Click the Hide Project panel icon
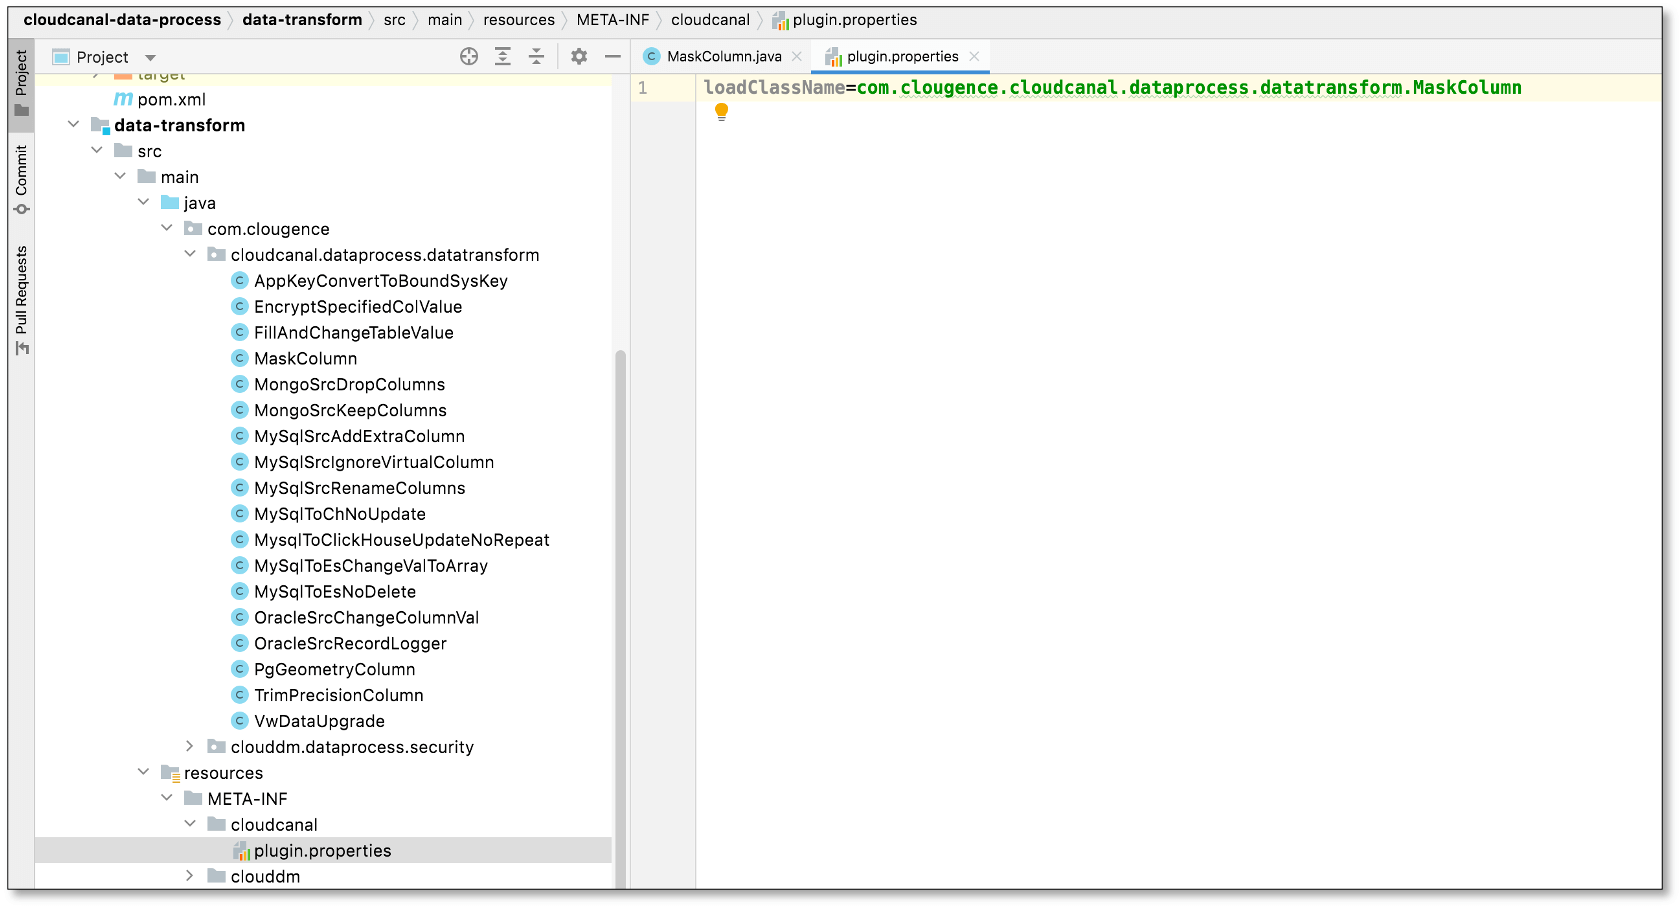1680x906 pixels. point(613,57)
